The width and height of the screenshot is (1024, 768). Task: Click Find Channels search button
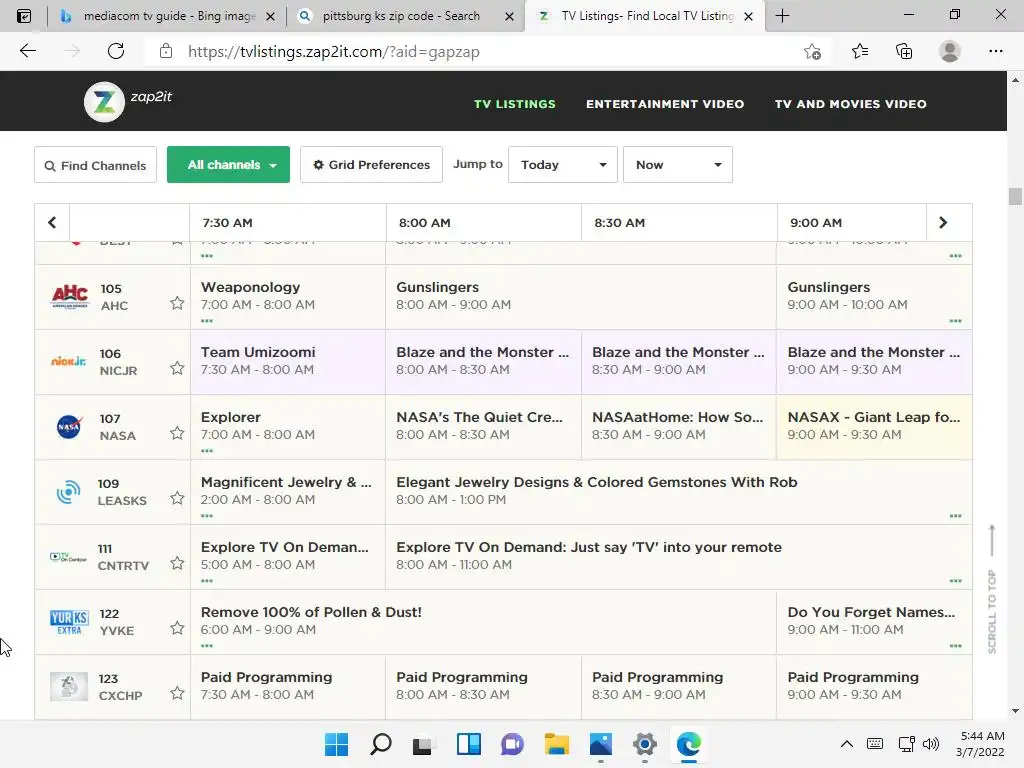(95, 165)
